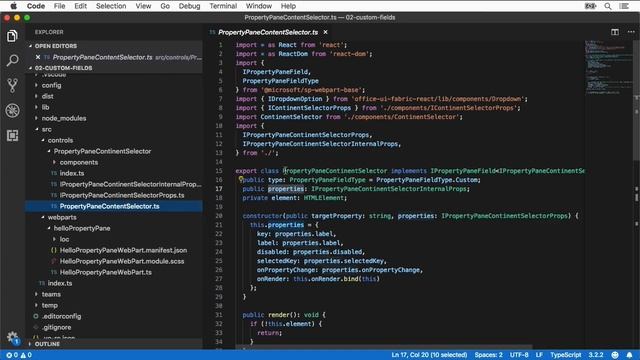
Task: Click the feedback smiley in status bar
Action: coord(615,355)
